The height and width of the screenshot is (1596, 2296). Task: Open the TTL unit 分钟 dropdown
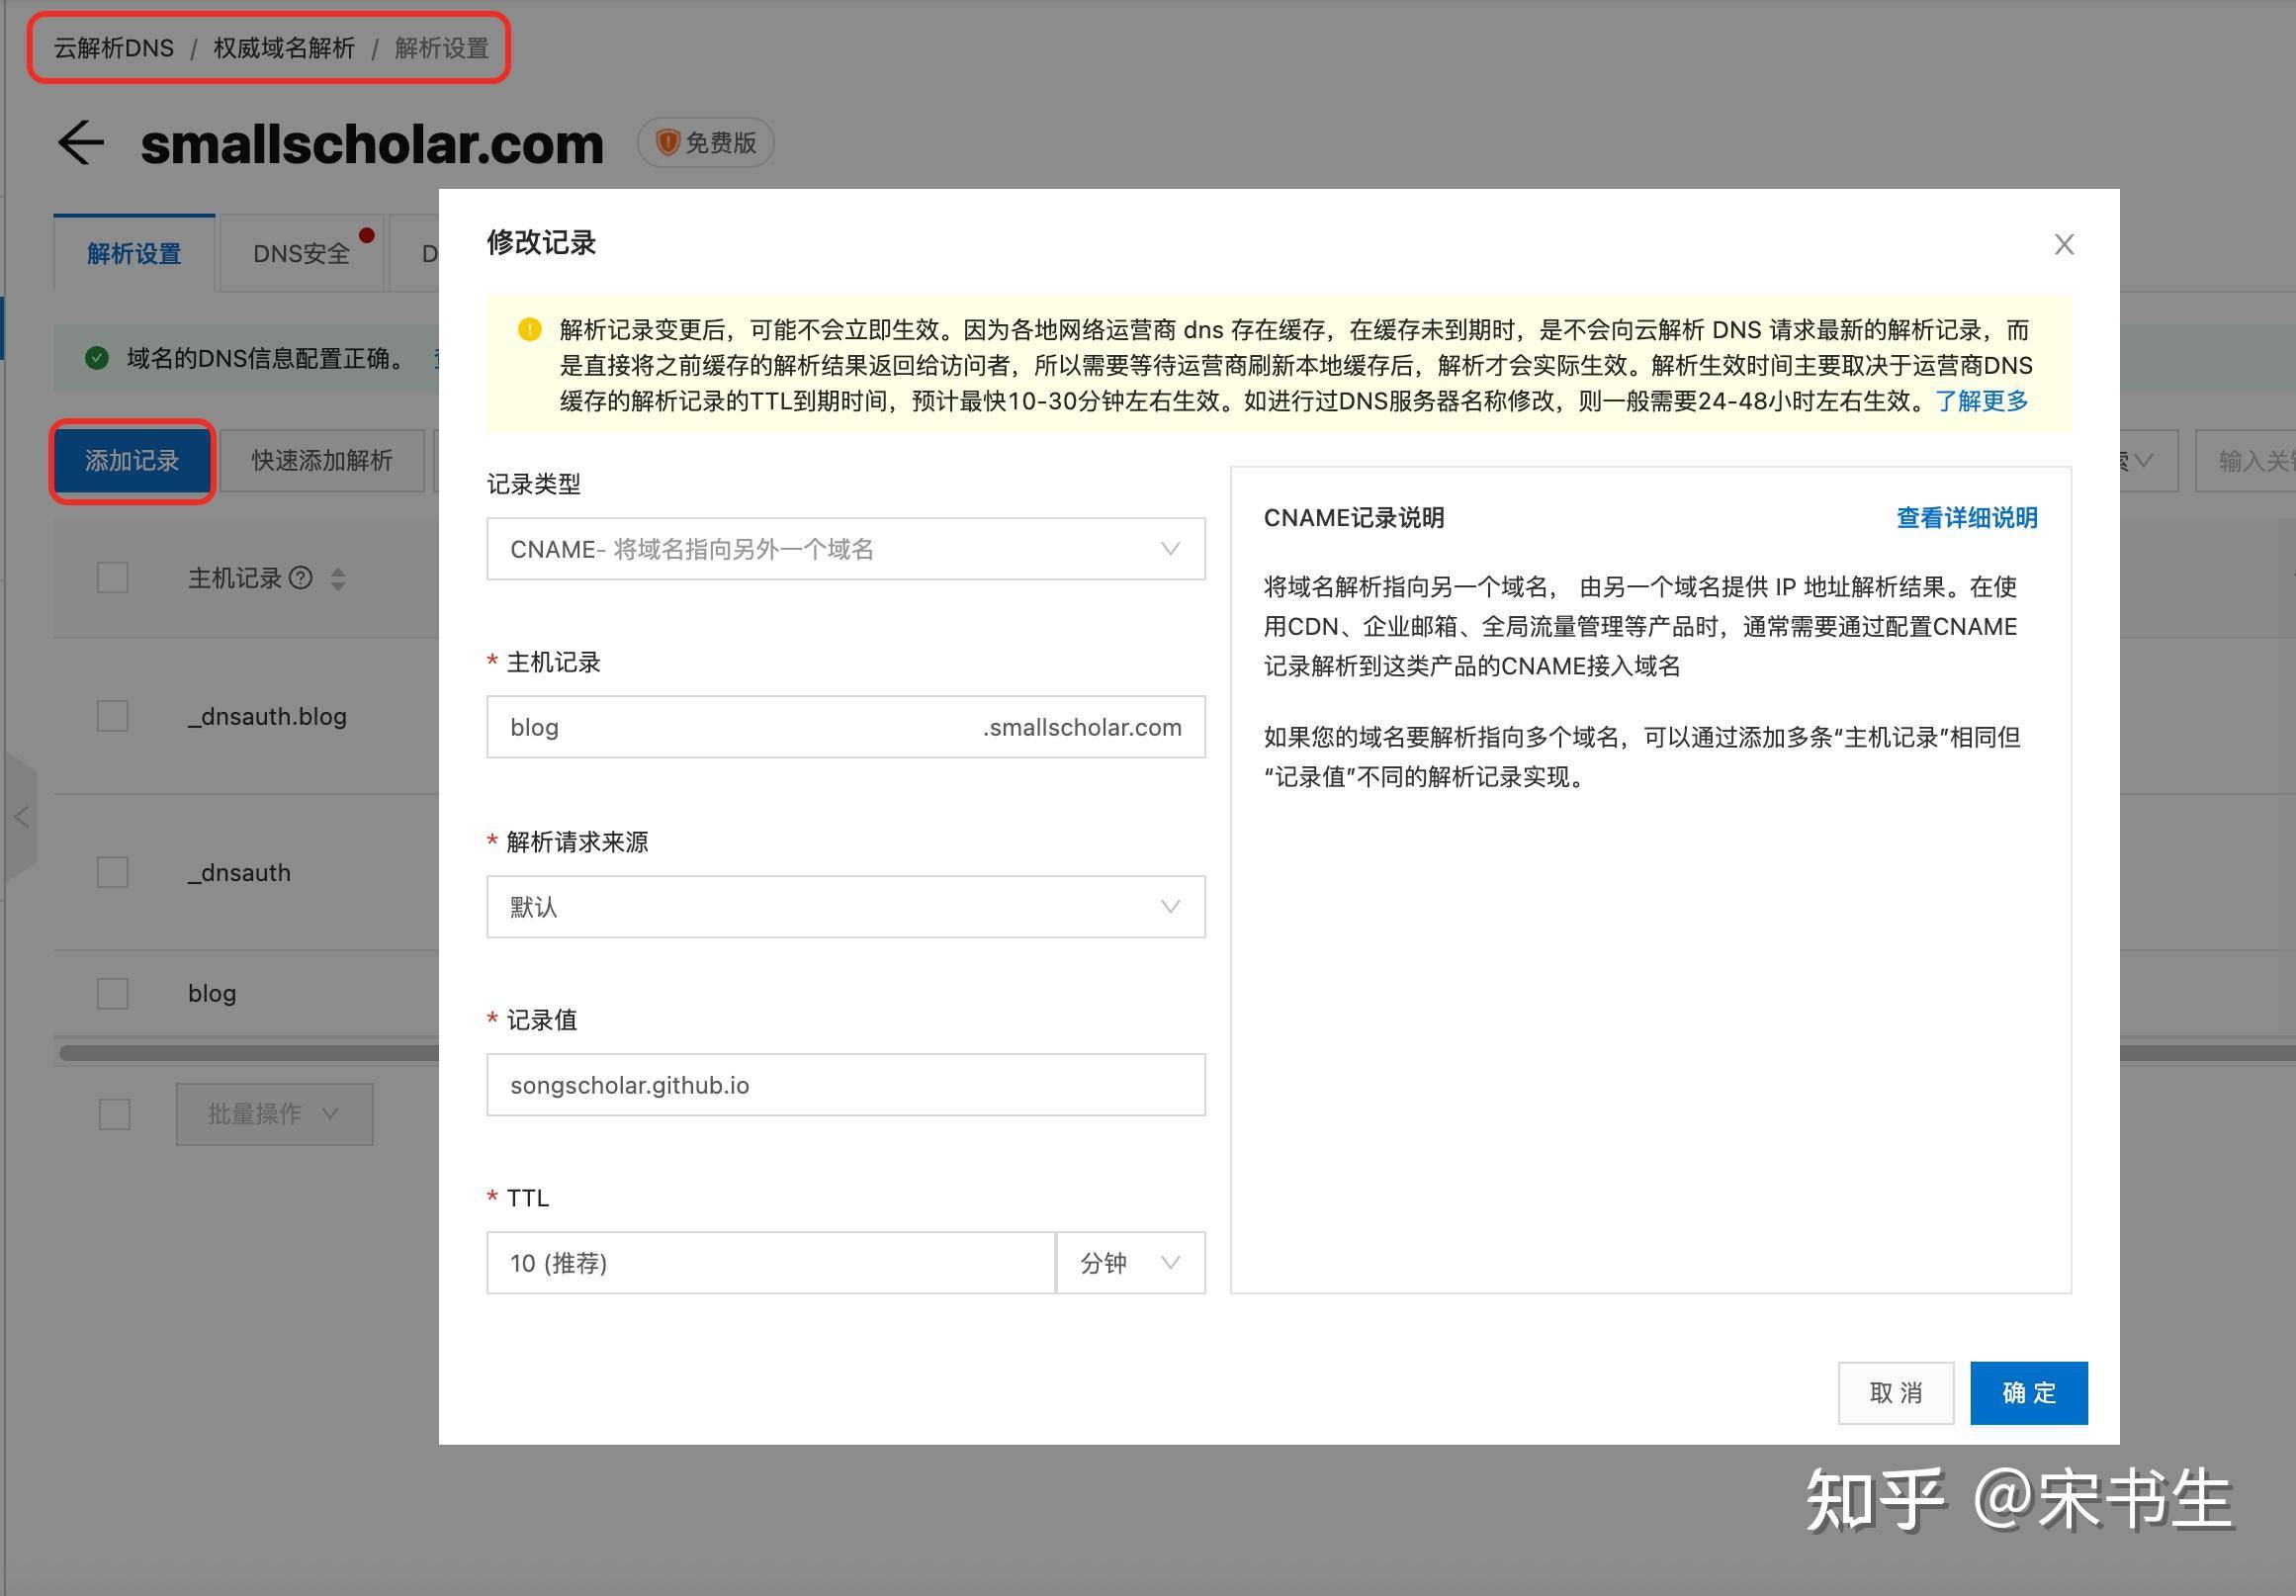click(x=1131, y=1263)
